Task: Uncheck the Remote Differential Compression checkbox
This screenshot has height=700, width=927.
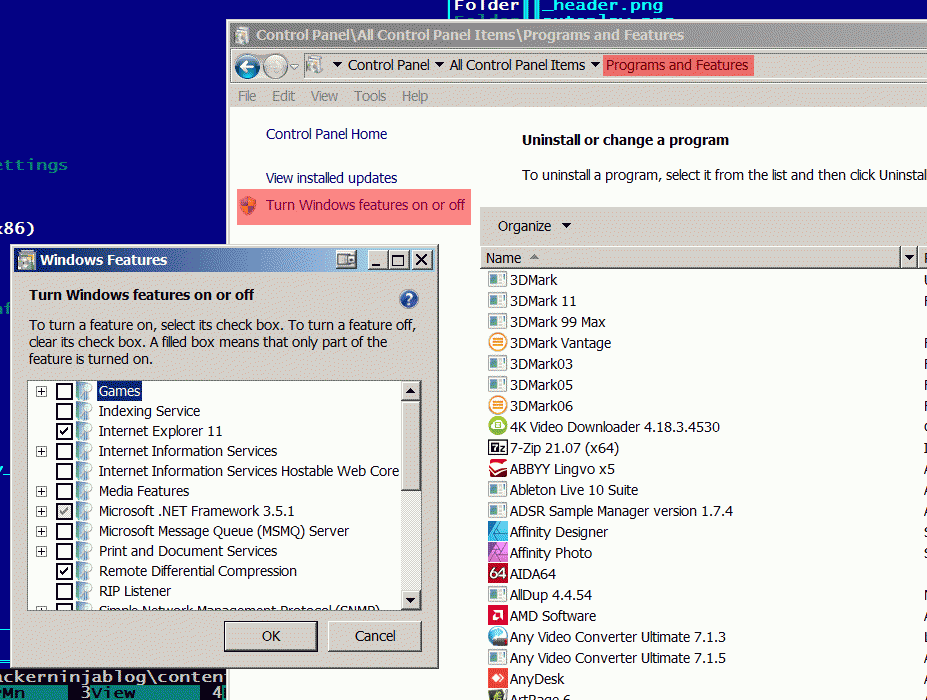Action: coord(64,571)
